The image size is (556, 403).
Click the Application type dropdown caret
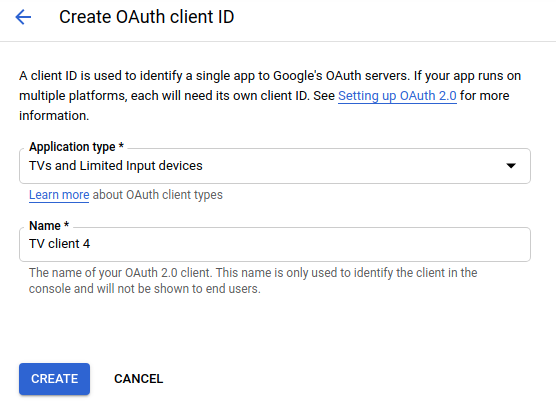coord(511,166)
